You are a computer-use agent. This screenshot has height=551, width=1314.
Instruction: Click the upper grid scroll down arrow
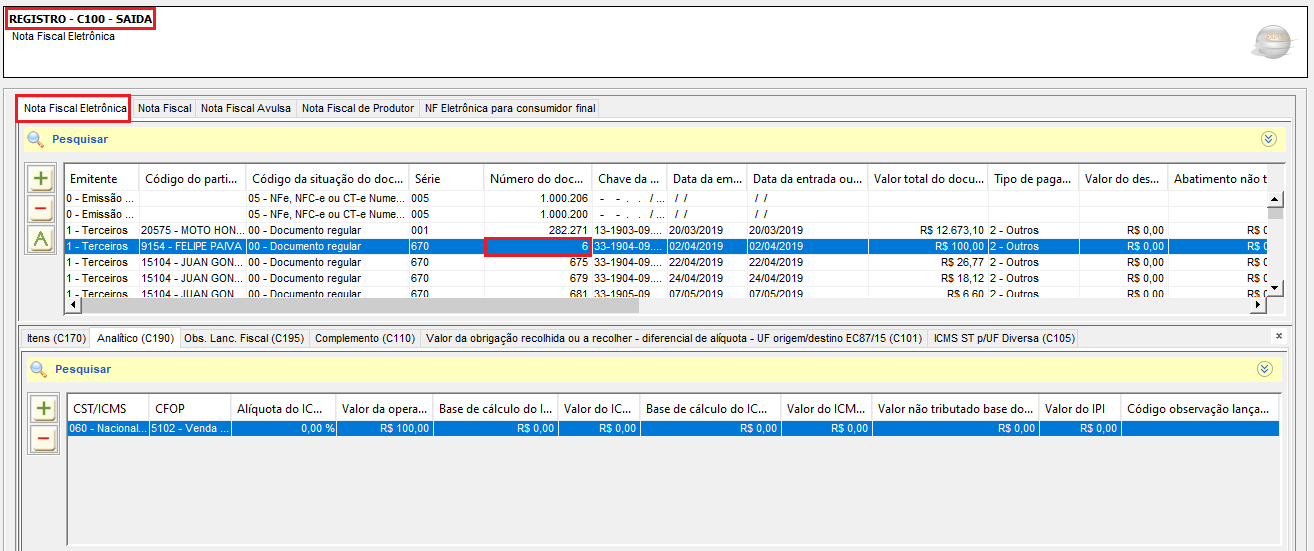pos(1275,288)
